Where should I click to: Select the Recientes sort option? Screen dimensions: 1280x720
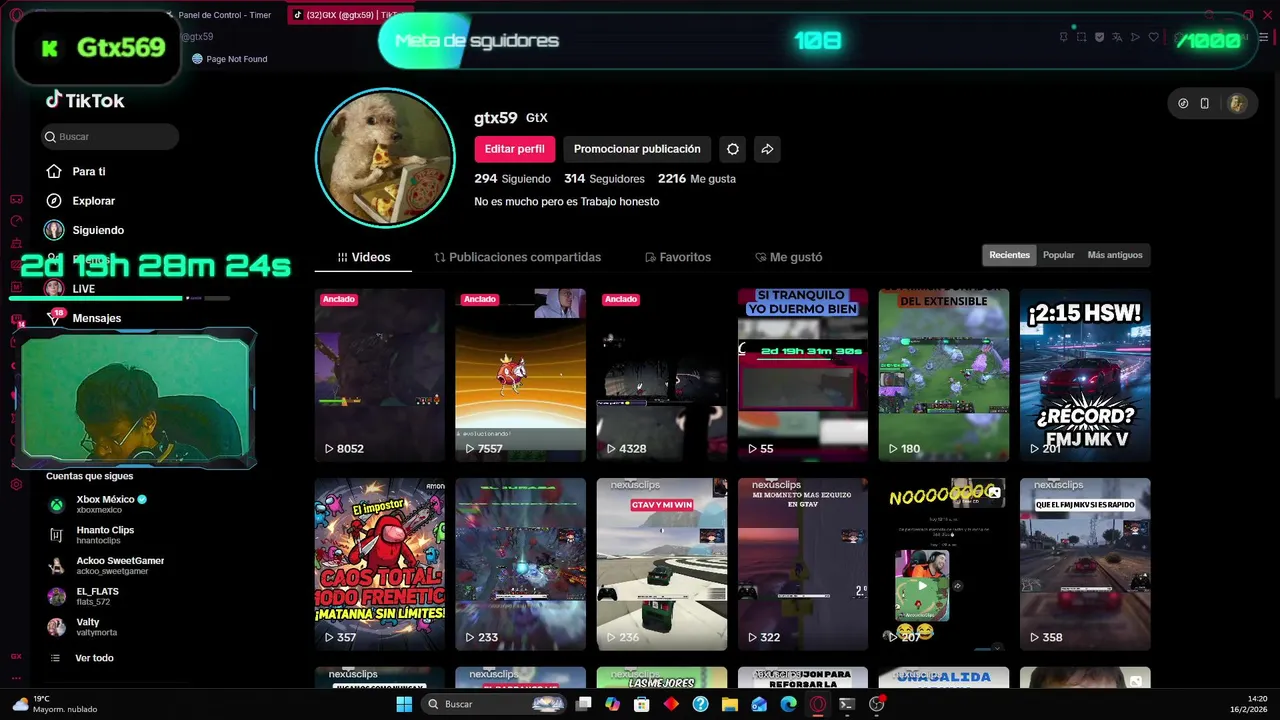click(x=1009, y=255)
